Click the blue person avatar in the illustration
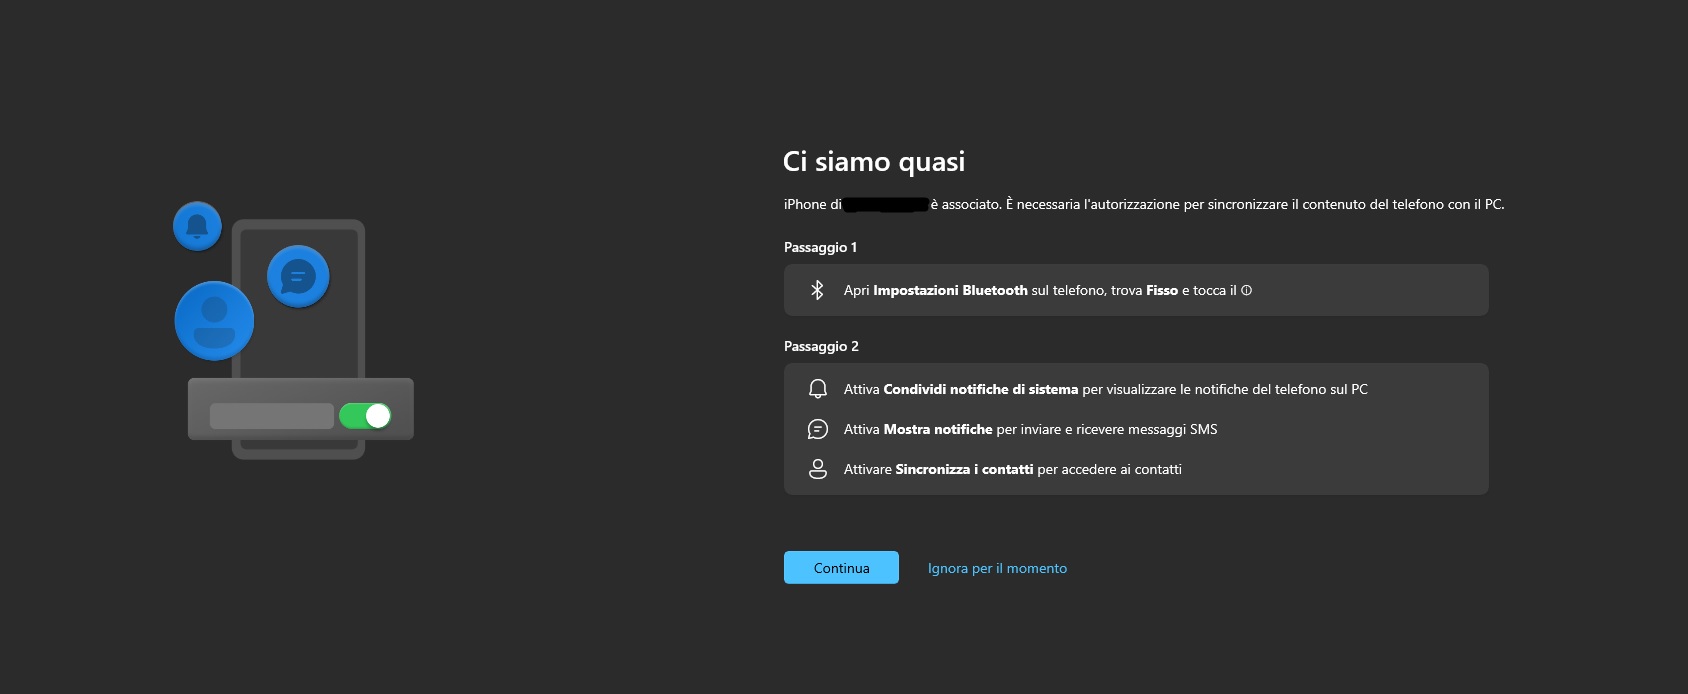Screen dimensions: 1688x694 pos(214,320)
